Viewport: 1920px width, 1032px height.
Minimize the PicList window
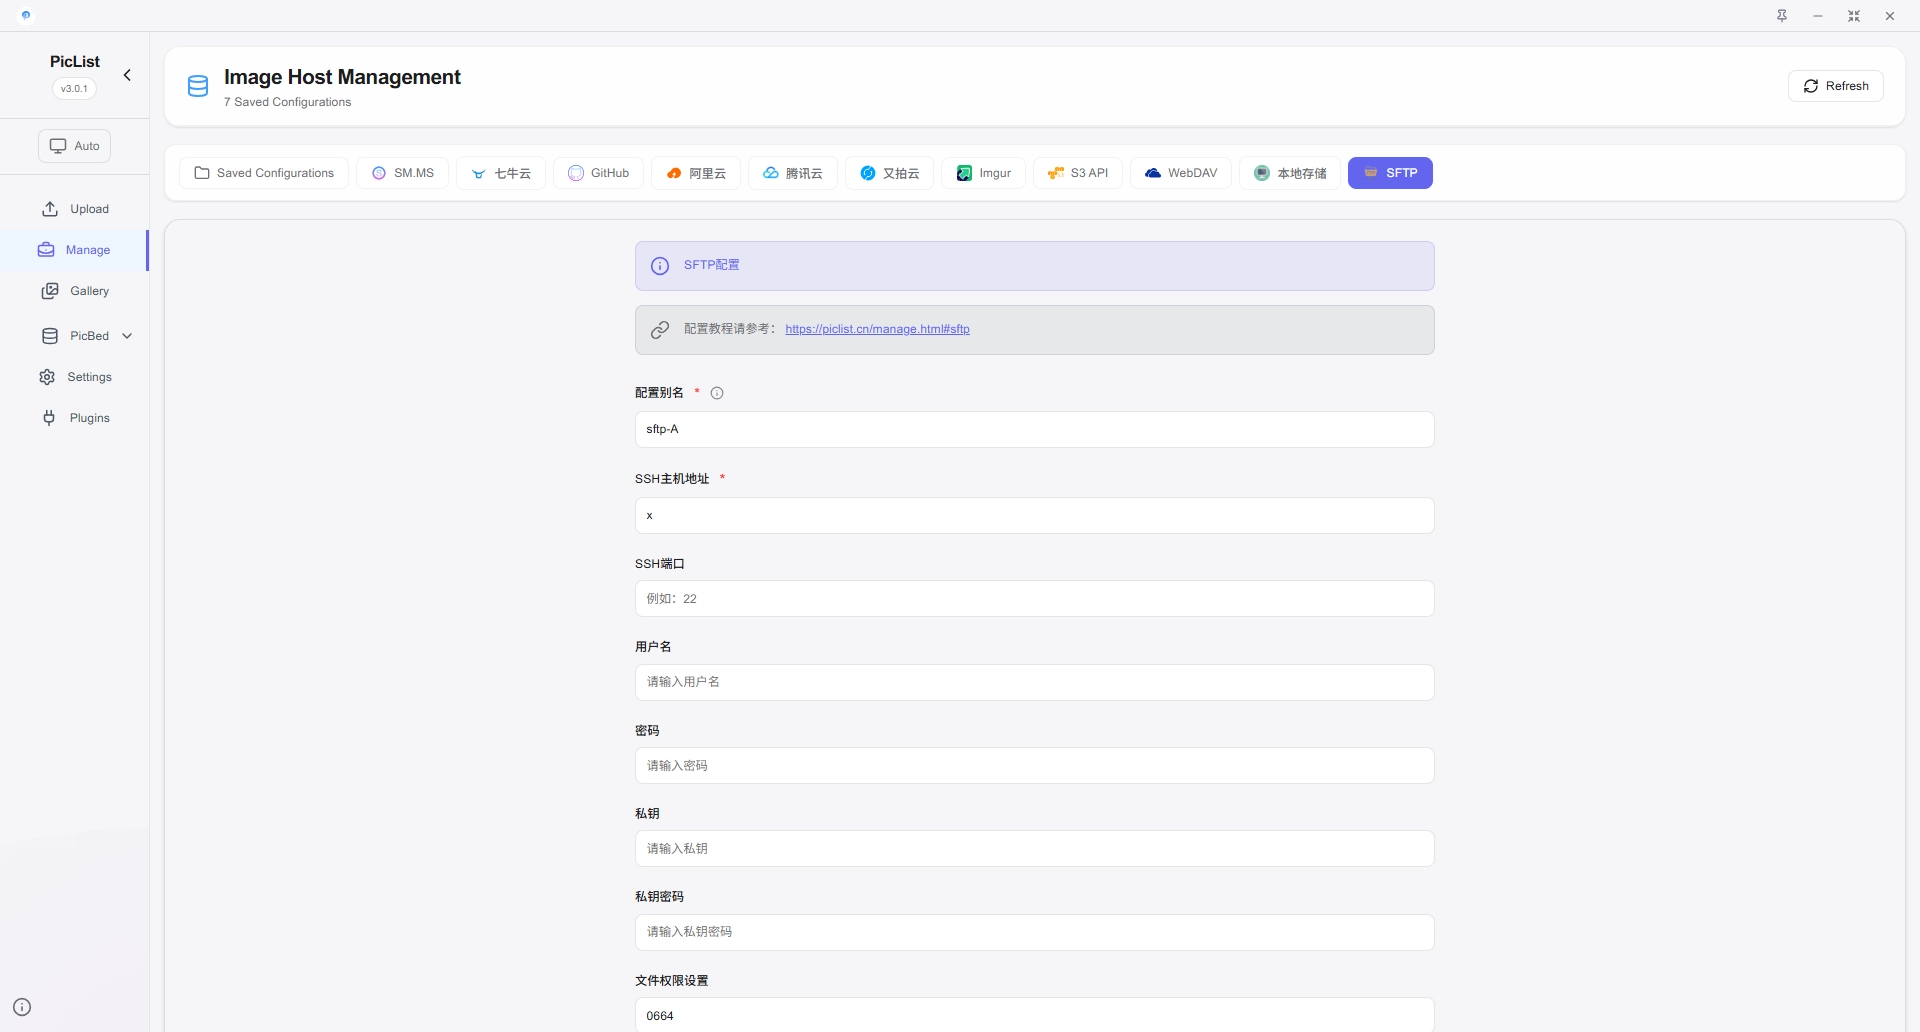[x=1818, y=16]
